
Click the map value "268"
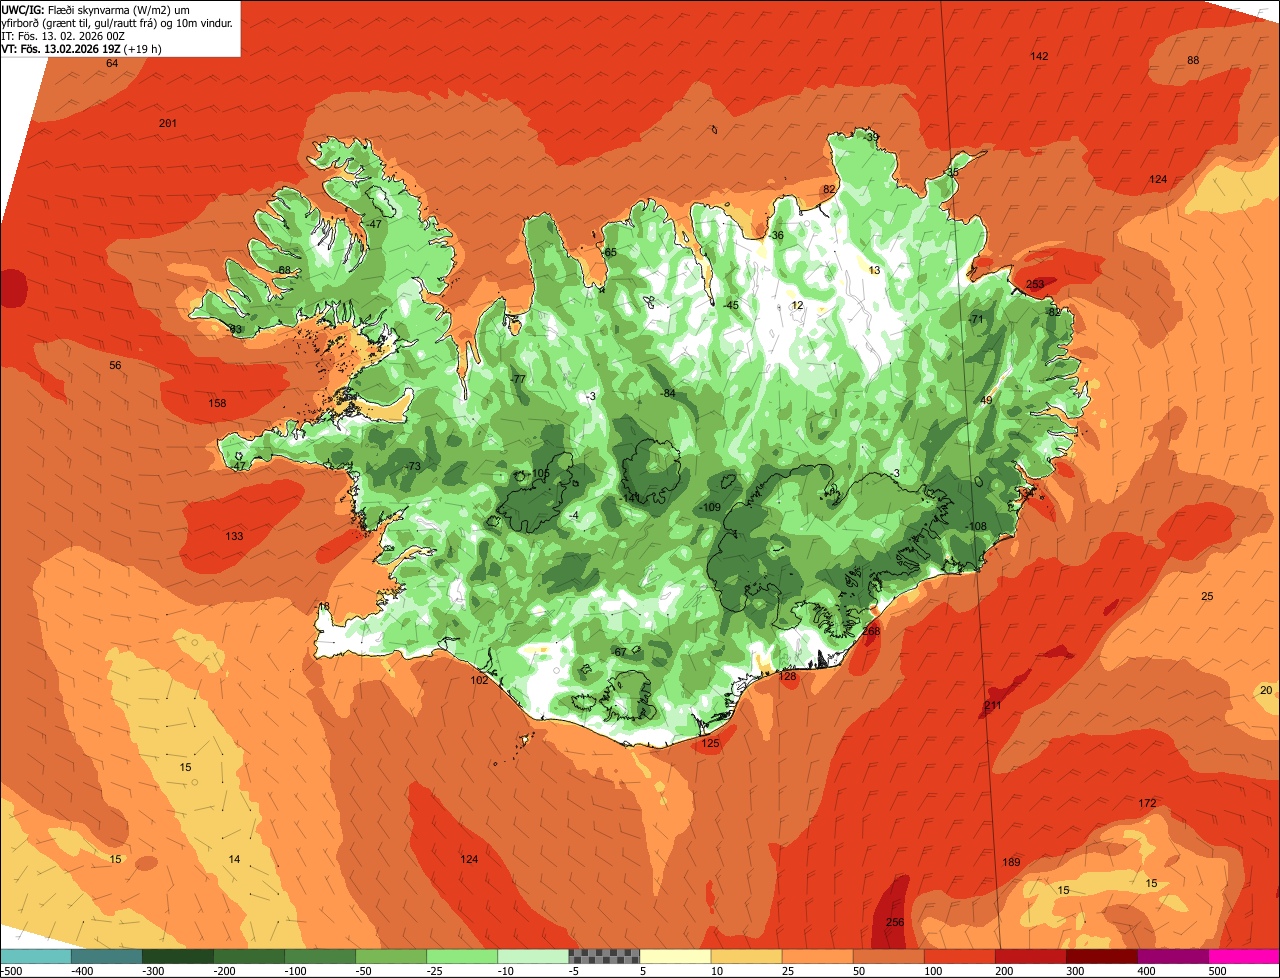tap(871, 631)
